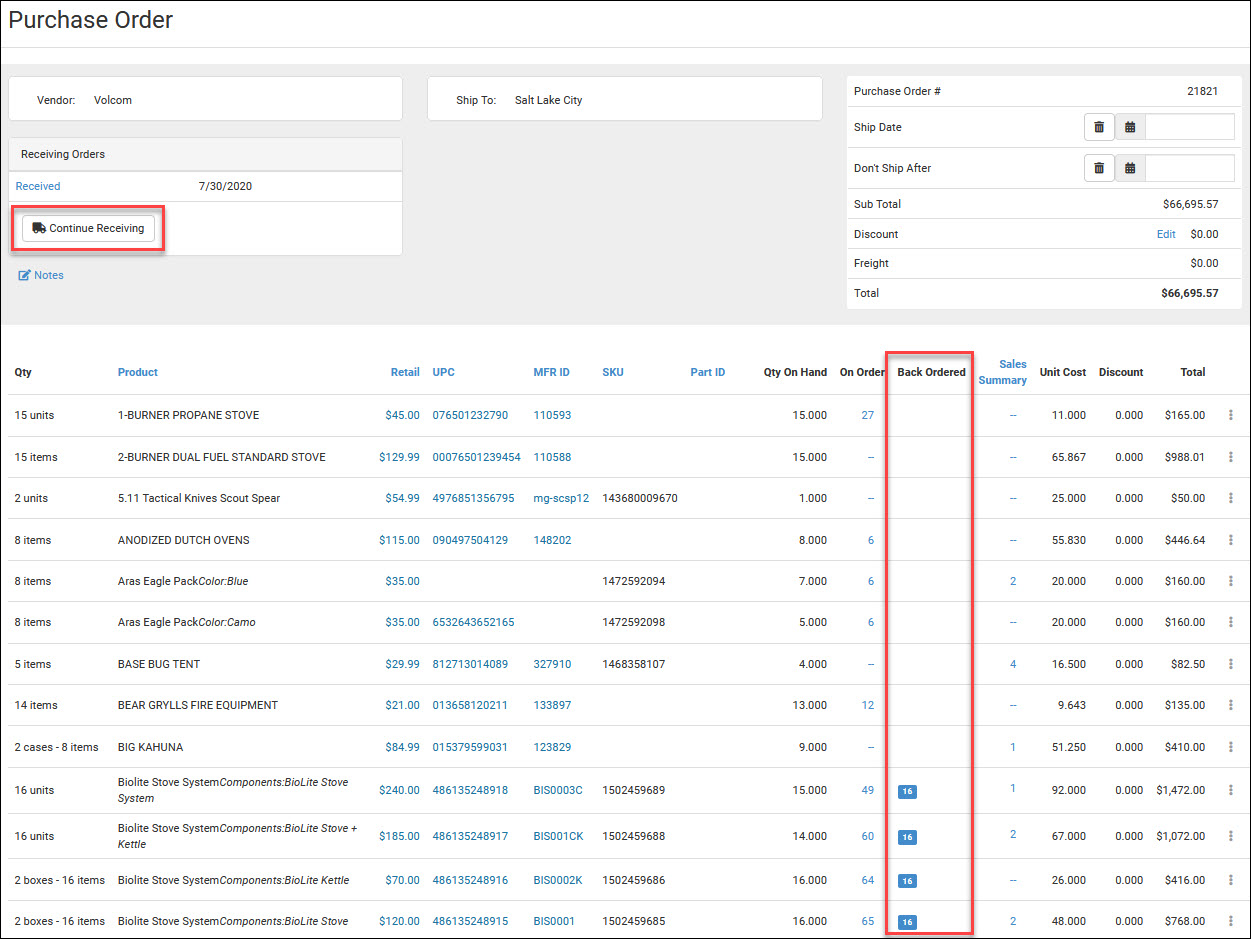This screenshot has width=1251, height=939.
Task: Open row menu for BEAR GRYLLS FIRE EQUIPMENT
Action: 1231,705
